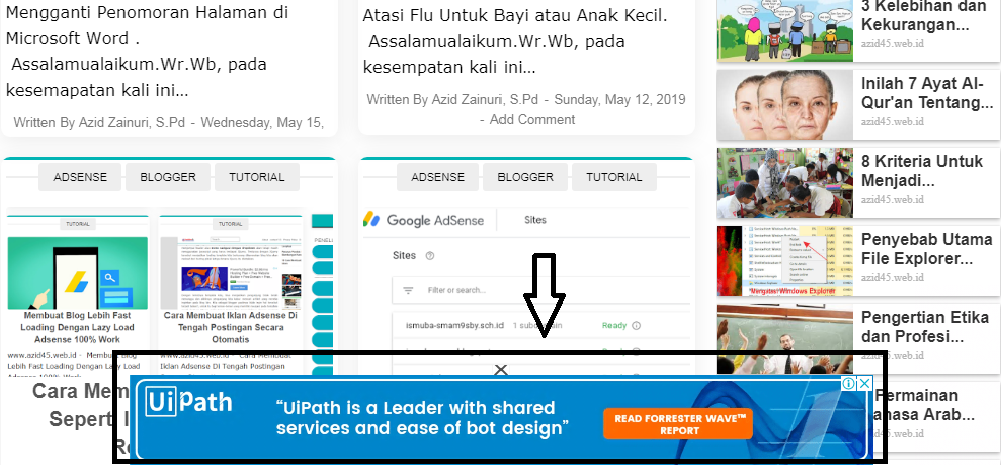This screenshot has width=1001, height=465.
Task: Click the Sunday, May 12, 2019 date link
Action: (620, 100)
